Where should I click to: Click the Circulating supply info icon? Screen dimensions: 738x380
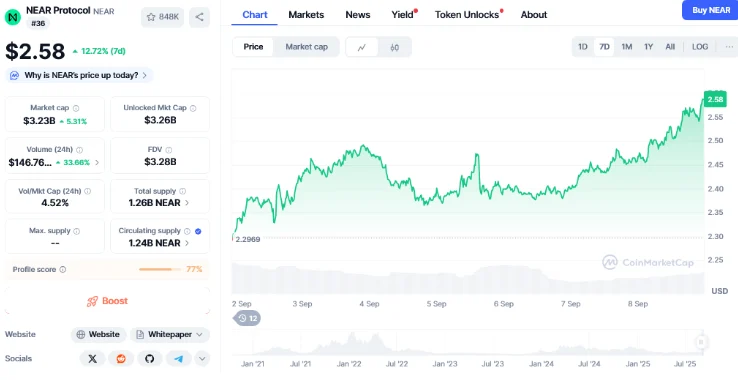click(187, 231)
